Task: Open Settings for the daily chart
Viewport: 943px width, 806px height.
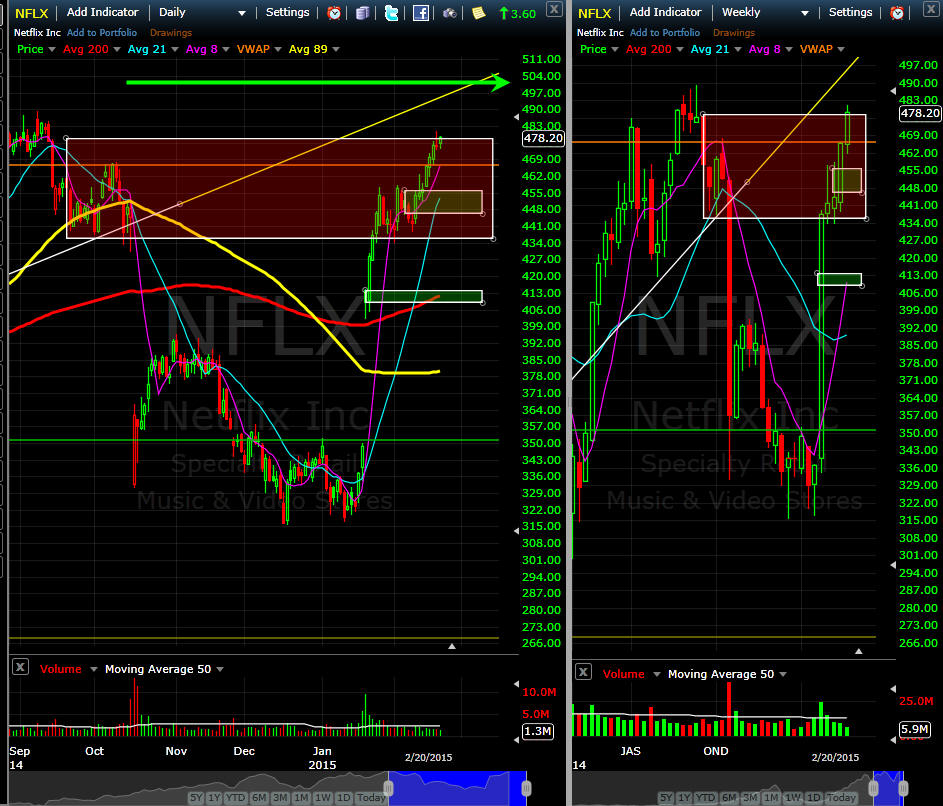Action: pyautogui.click(x=287, y=12)
